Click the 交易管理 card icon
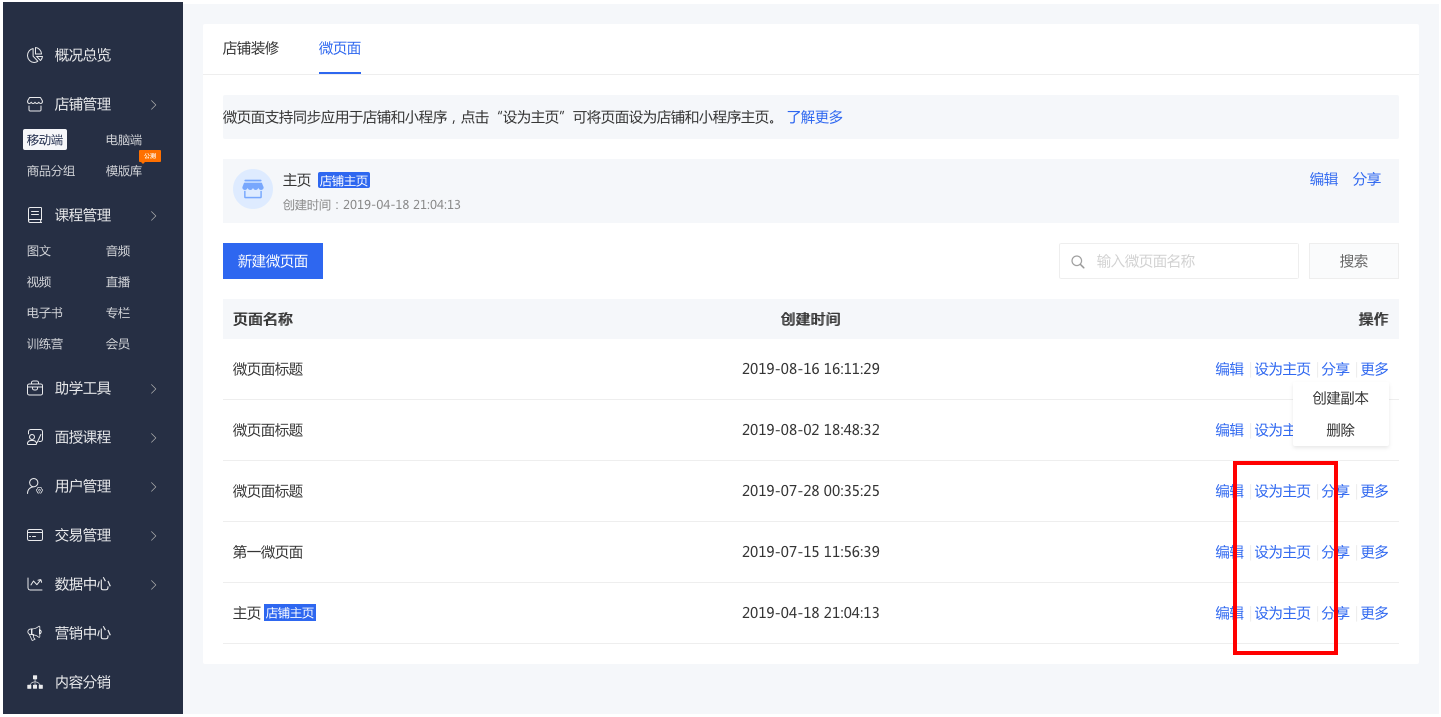This screenshot has height=717, width=1441. click(35, 535)
